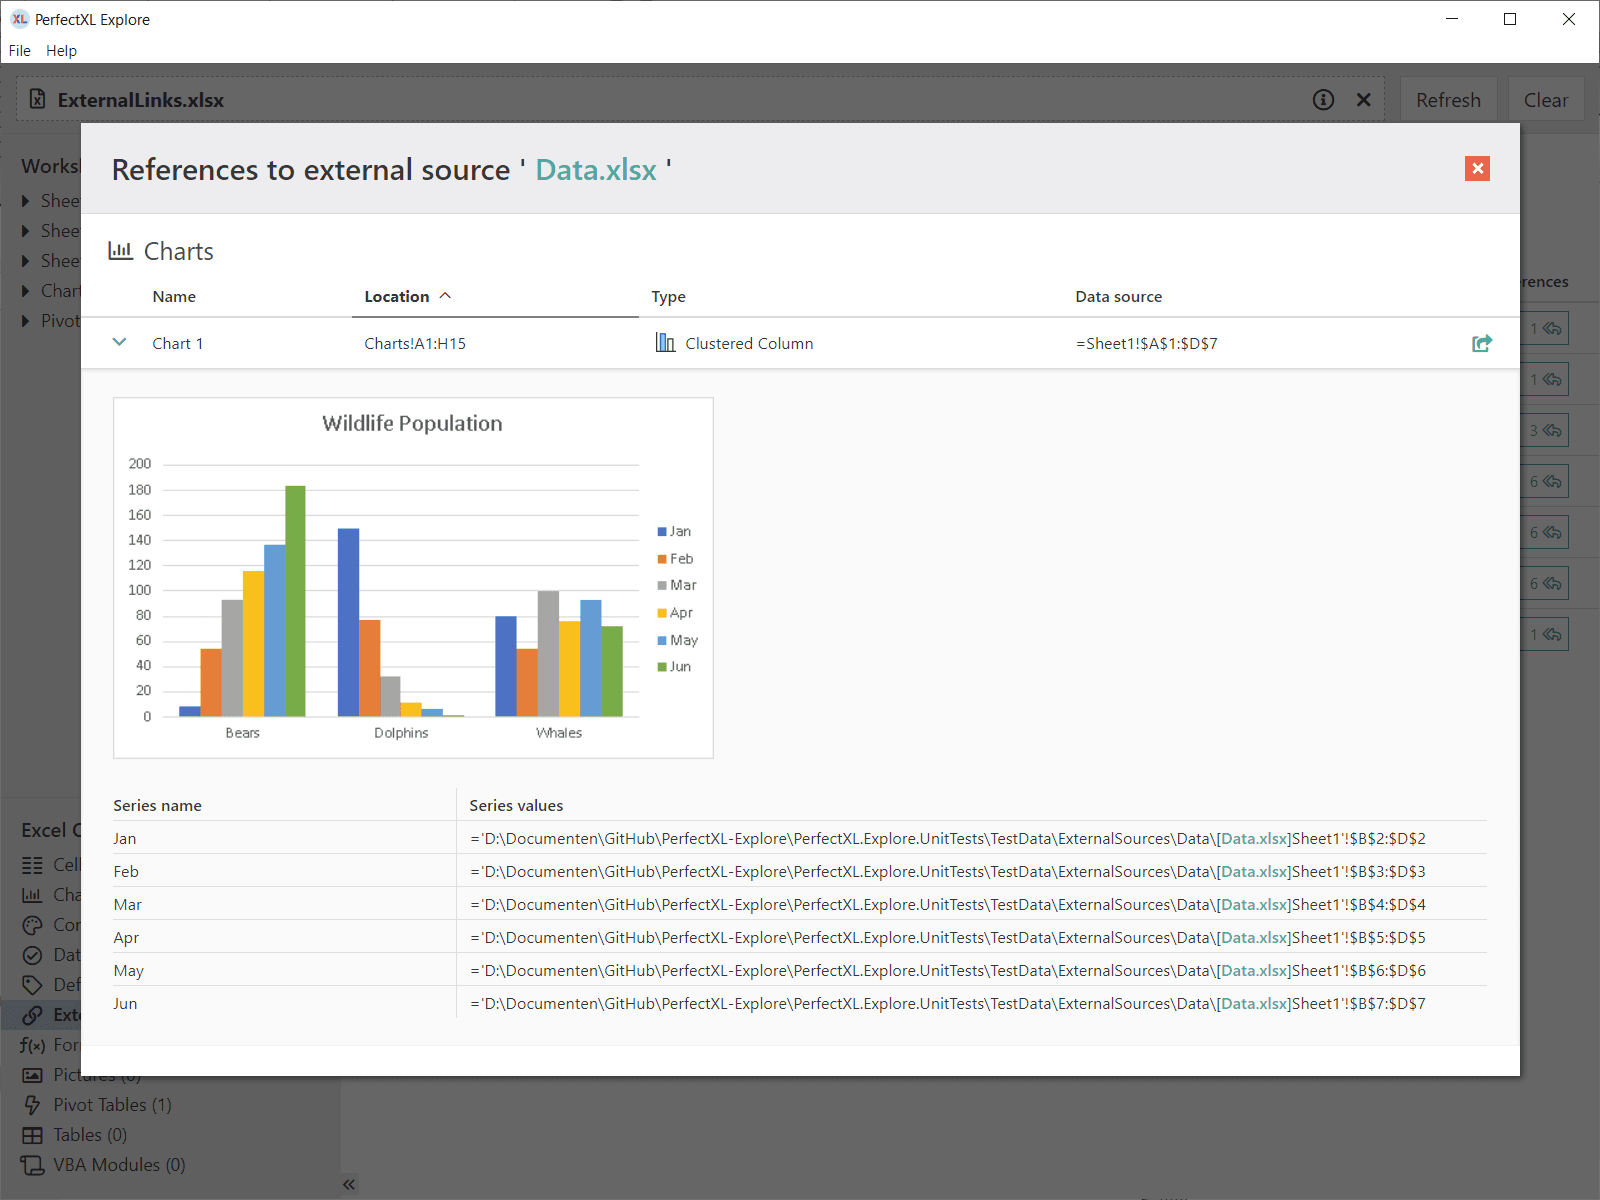Image resolution: width=1600 pixels, height=1200 pixels.
Task: Sort by the Location column header
Action: click(397, 297)
